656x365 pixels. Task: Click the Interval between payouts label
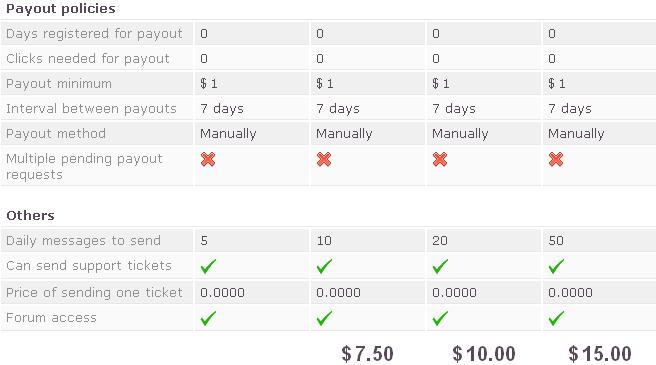(x=91, y=109)
